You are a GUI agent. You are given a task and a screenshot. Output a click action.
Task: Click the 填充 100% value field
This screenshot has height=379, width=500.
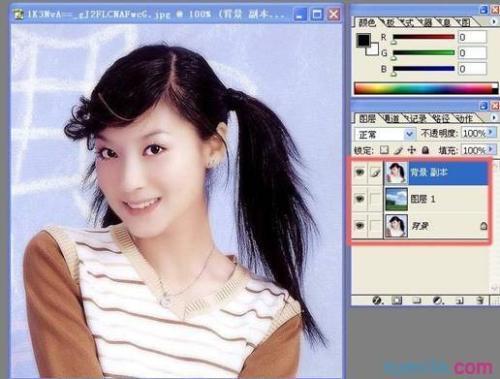click(474, 150)
